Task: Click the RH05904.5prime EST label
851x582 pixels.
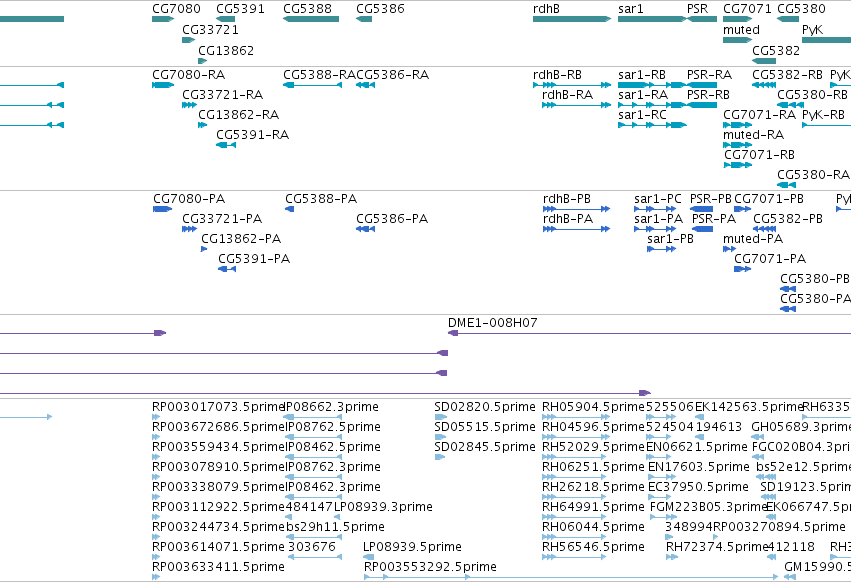Action: click(594, 407)
